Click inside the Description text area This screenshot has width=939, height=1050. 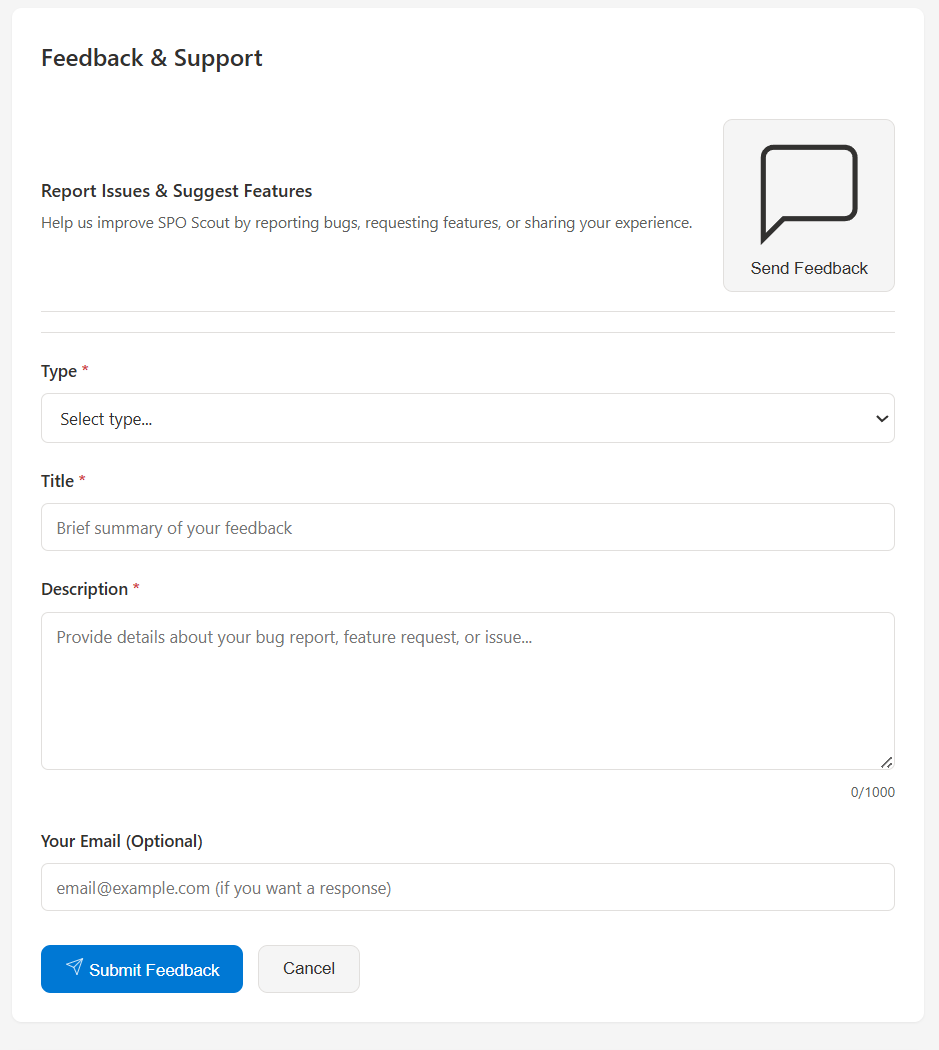pyautogui.click(x=468, y=690)
